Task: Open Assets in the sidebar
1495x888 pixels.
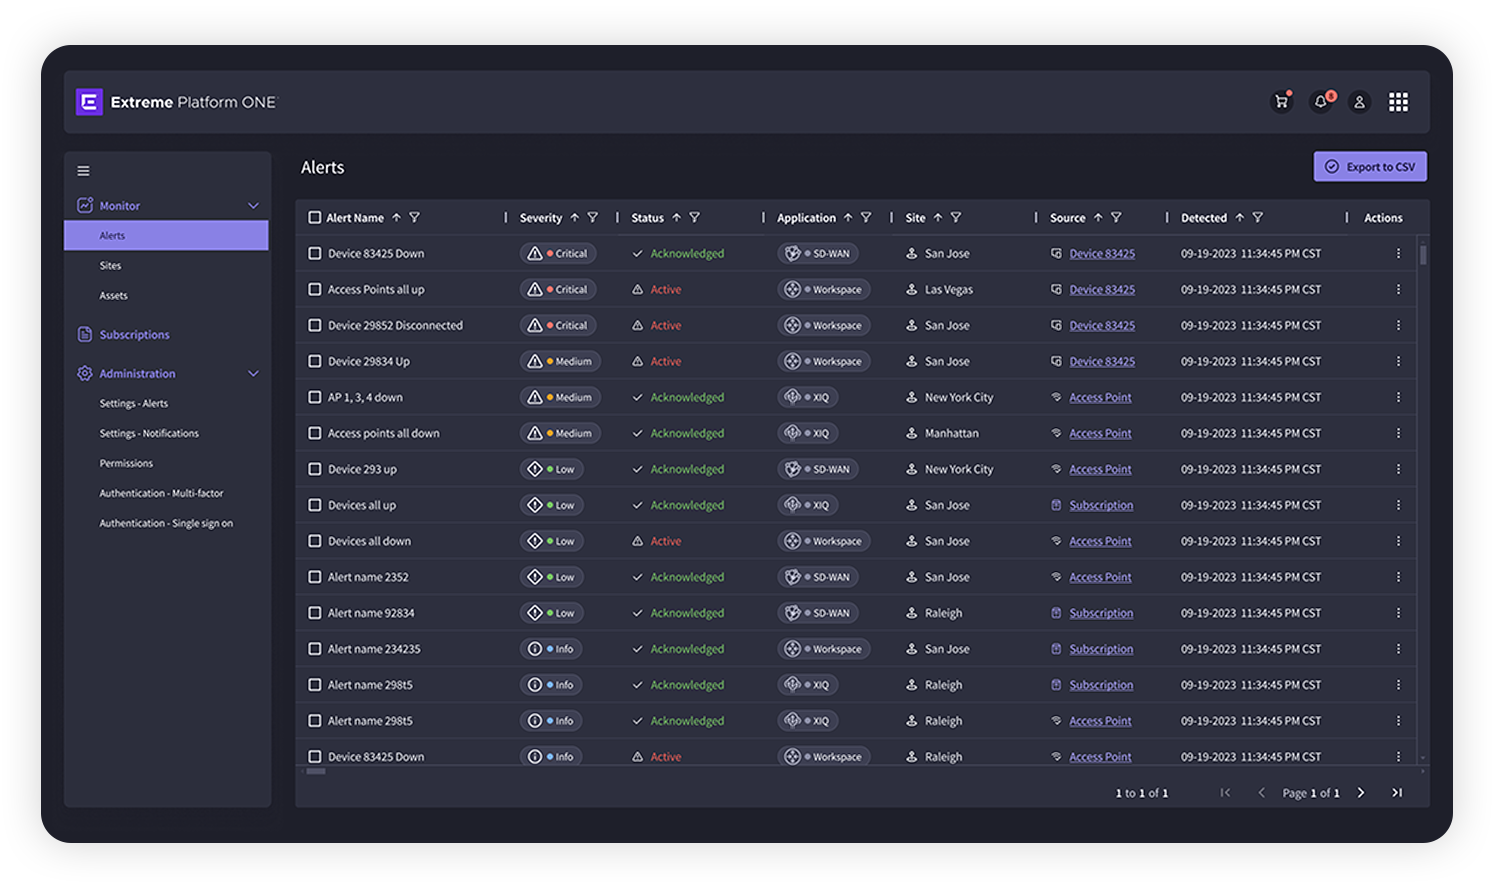Action: click(113, 296)
